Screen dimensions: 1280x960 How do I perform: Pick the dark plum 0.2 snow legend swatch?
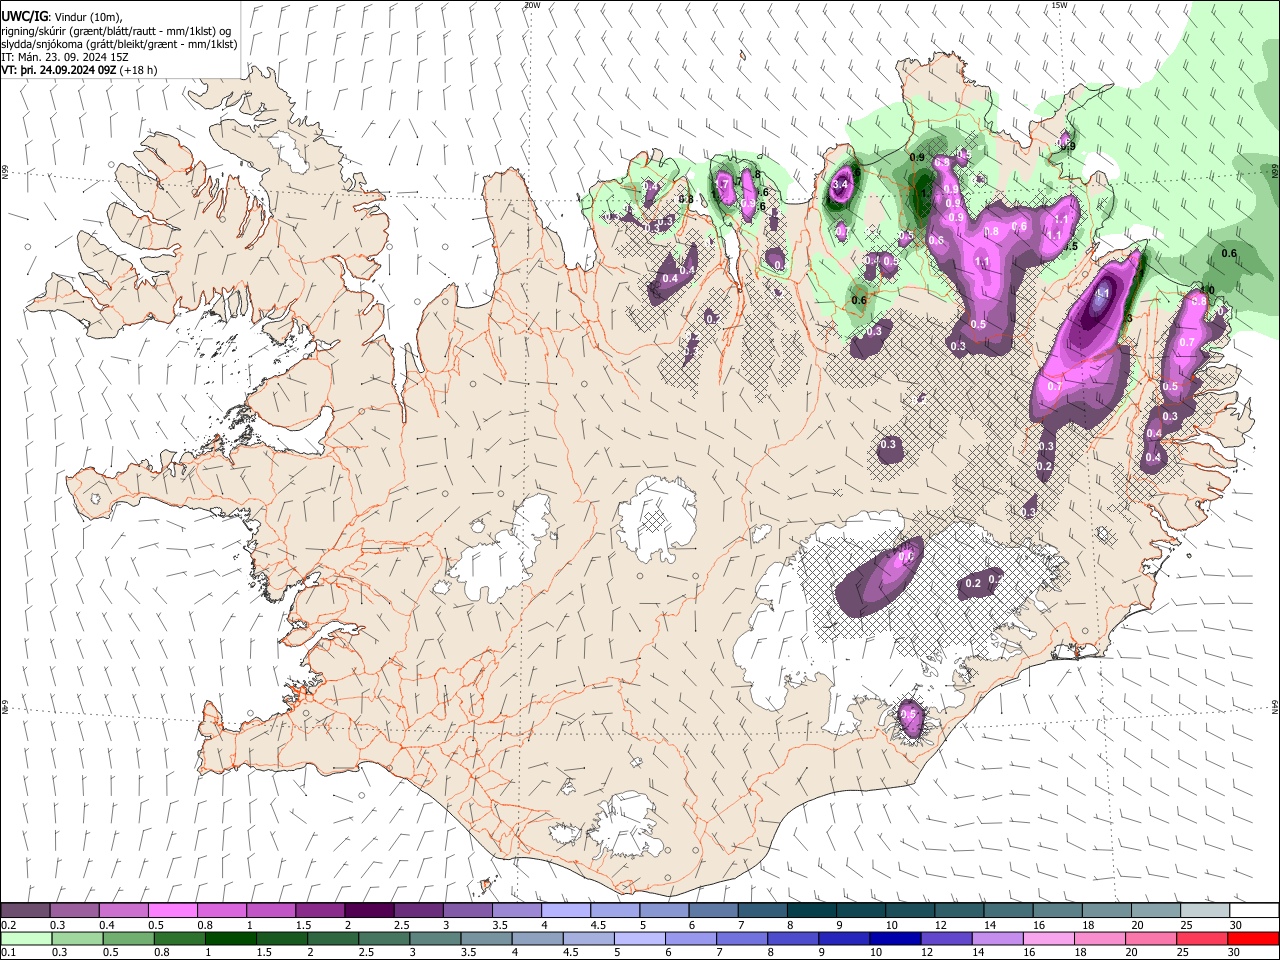pyautogui.click(x=25, y=911)
